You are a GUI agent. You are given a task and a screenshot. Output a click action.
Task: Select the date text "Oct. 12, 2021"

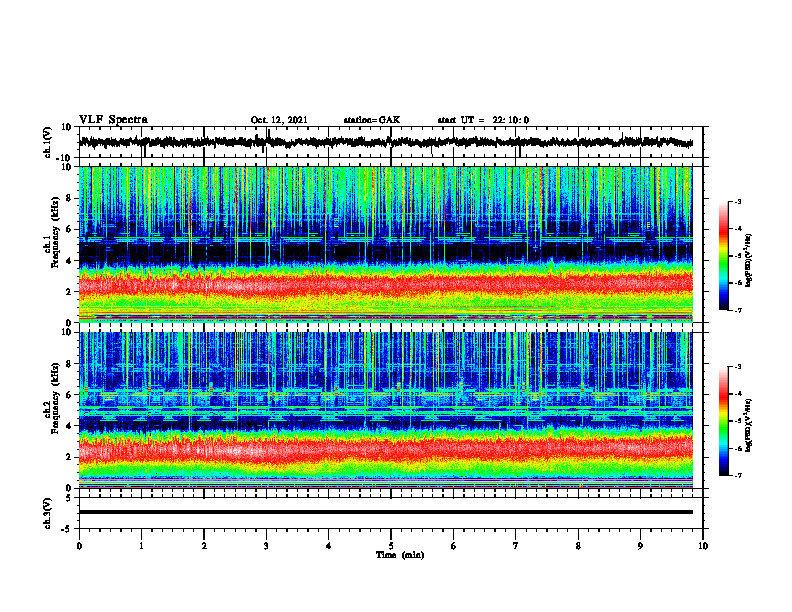click(279, 120)
